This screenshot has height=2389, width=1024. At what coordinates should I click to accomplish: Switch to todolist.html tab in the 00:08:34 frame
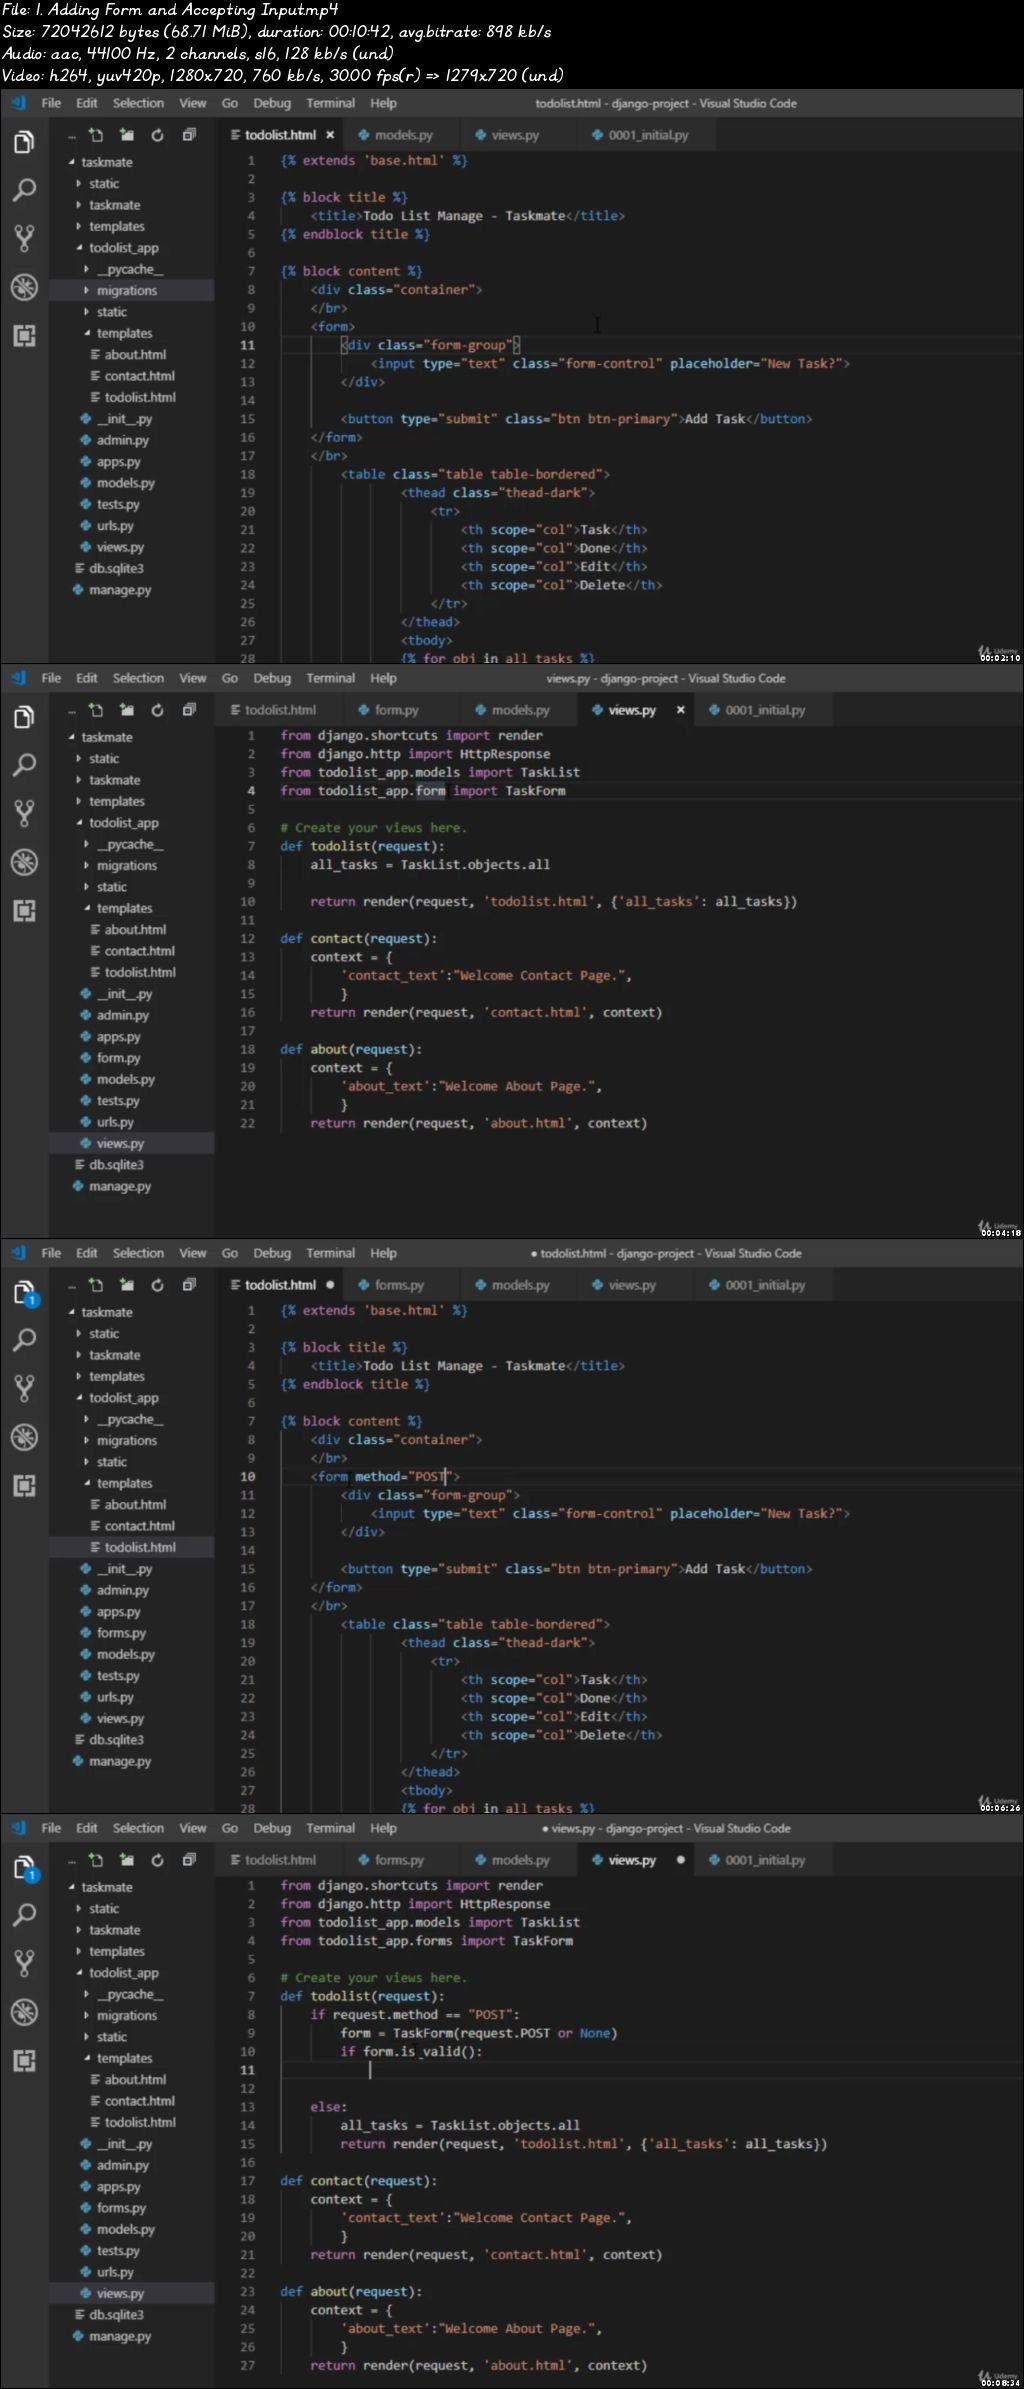[280, 1860]
